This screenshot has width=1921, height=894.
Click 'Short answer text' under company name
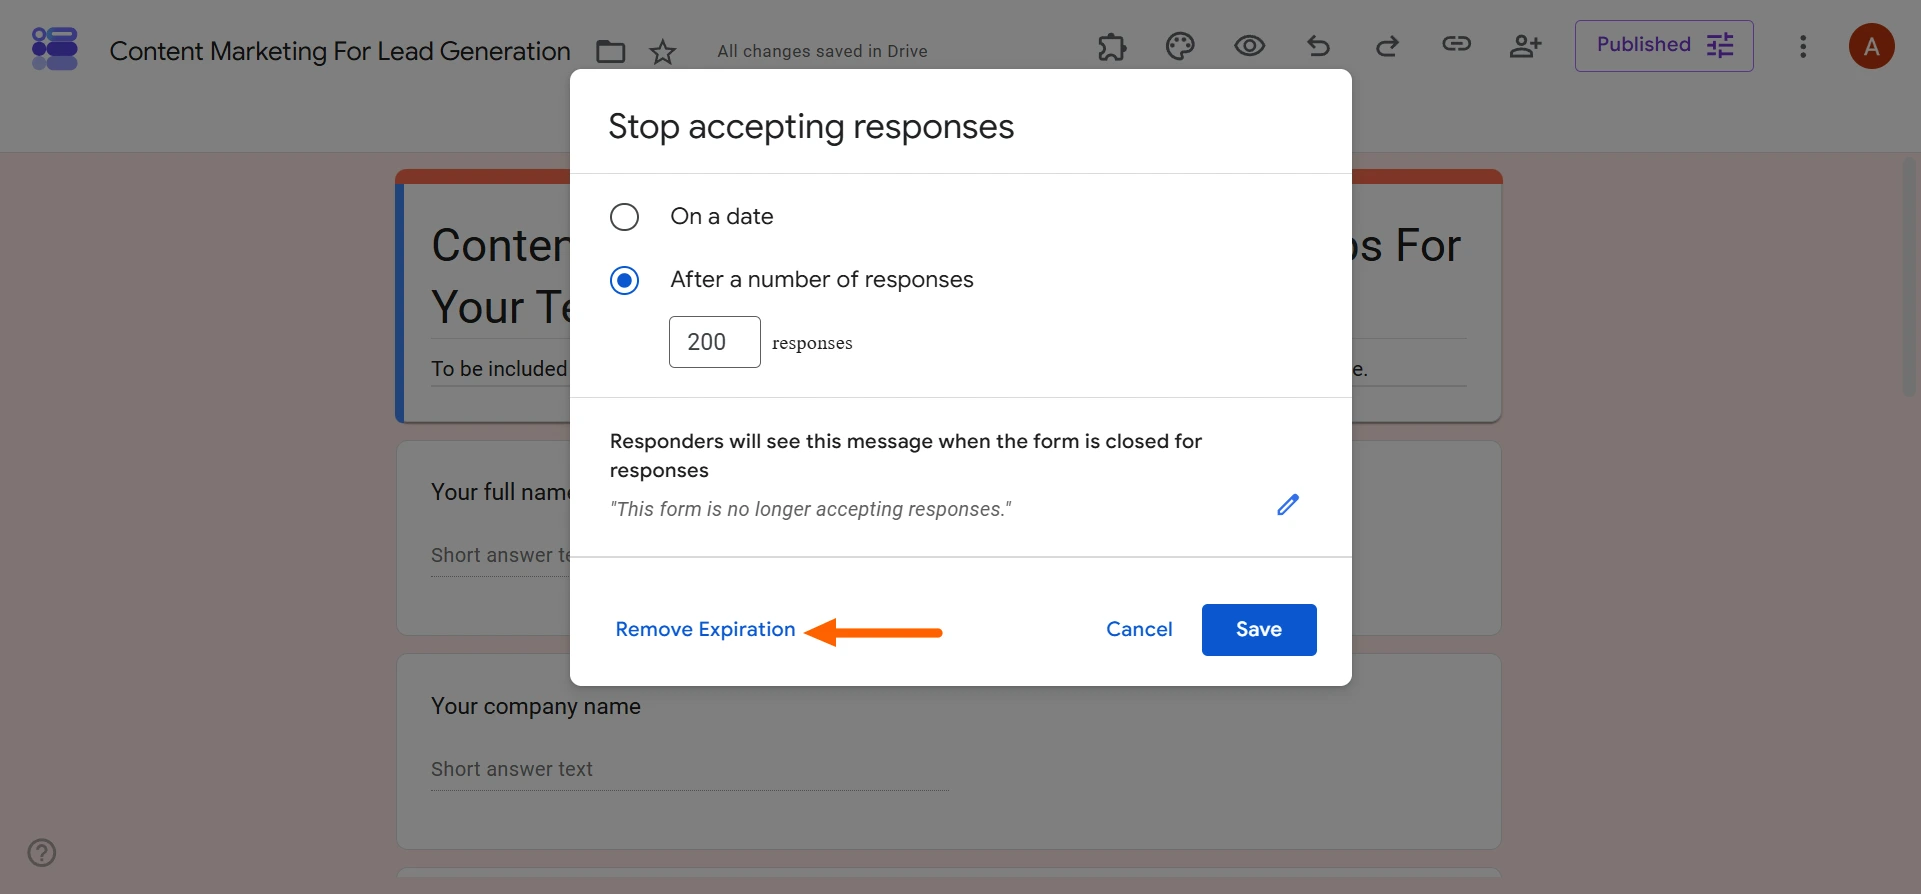512,769
